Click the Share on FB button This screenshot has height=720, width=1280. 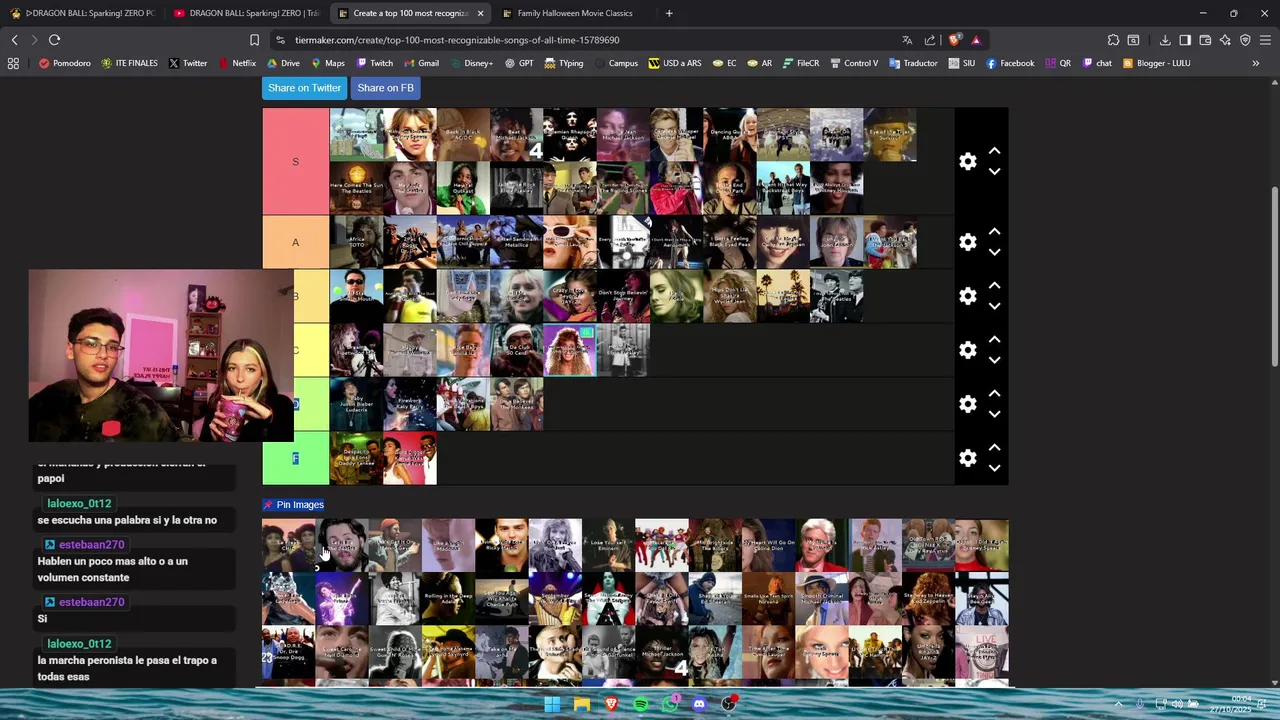pos(385,88)
